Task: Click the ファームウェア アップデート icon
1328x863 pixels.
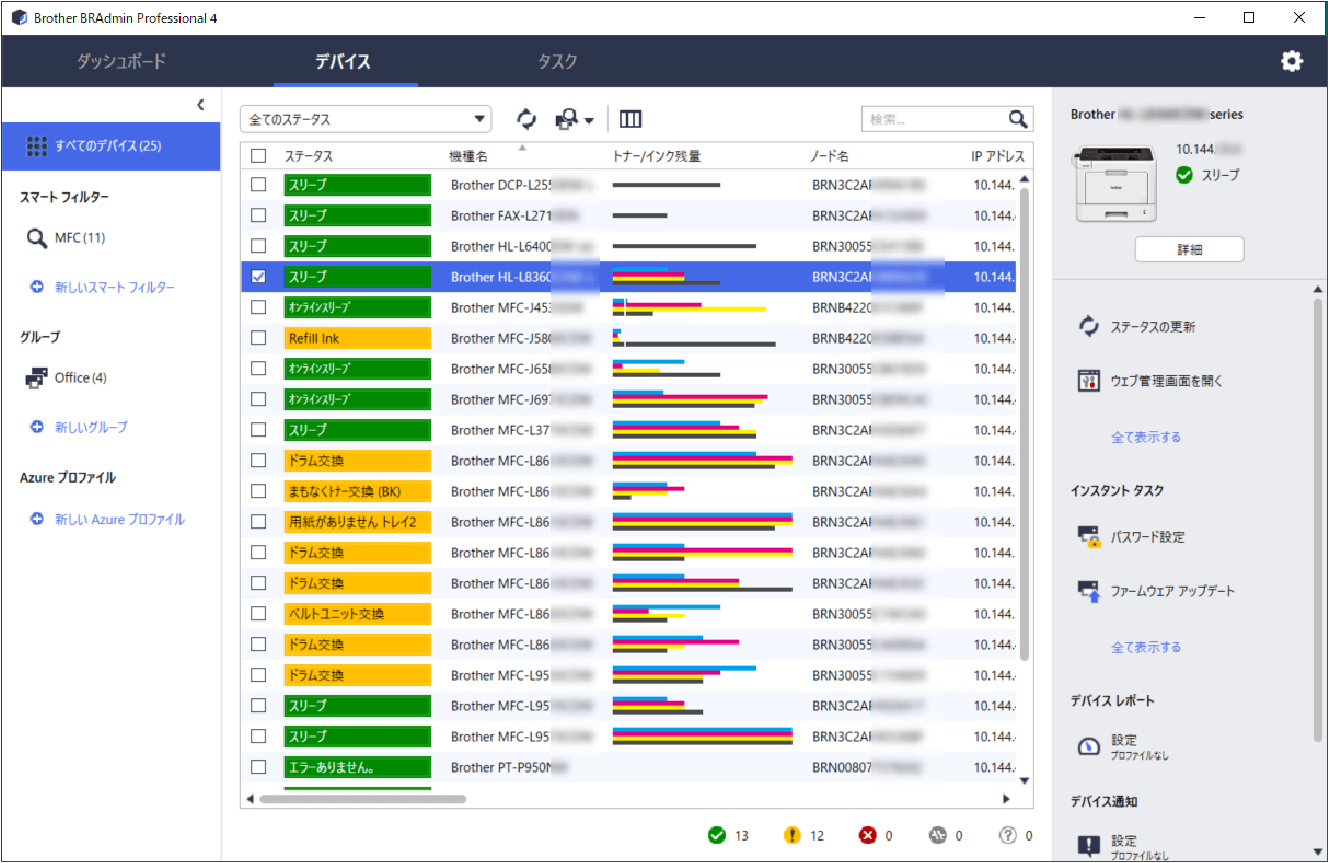Action: [1089, 591]
